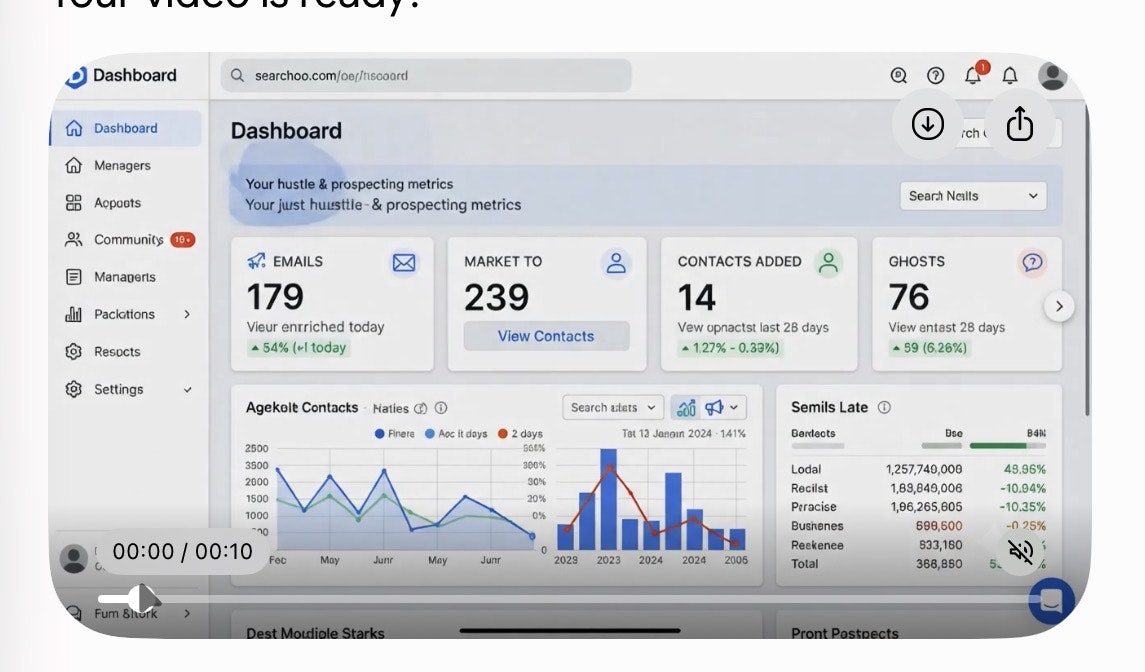Click the 179 emails count
This screenshot has width=1145, height=672.
[x=275, y=297]
